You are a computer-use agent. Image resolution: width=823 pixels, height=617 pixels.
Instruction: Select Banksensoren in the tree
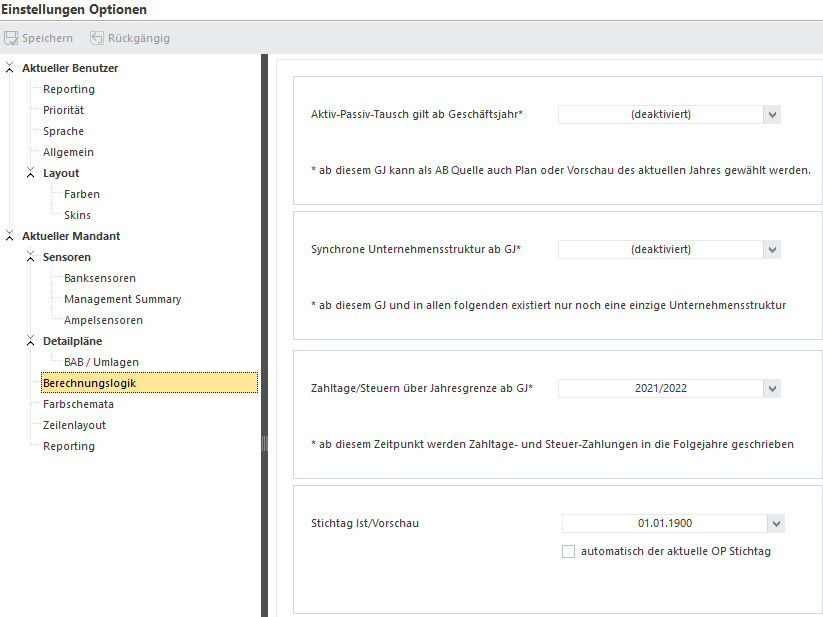tap(100, 278)
